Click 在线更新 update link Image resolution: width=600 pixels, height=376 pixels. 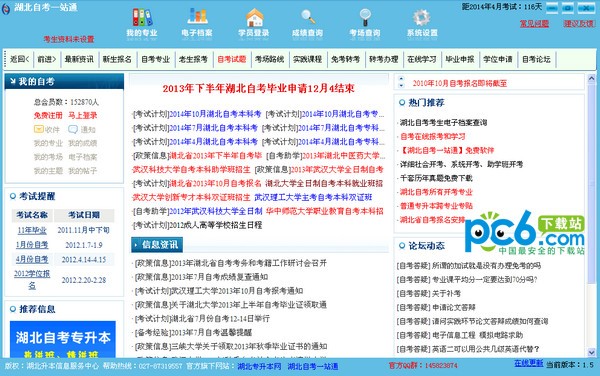(x=528, y=363)
